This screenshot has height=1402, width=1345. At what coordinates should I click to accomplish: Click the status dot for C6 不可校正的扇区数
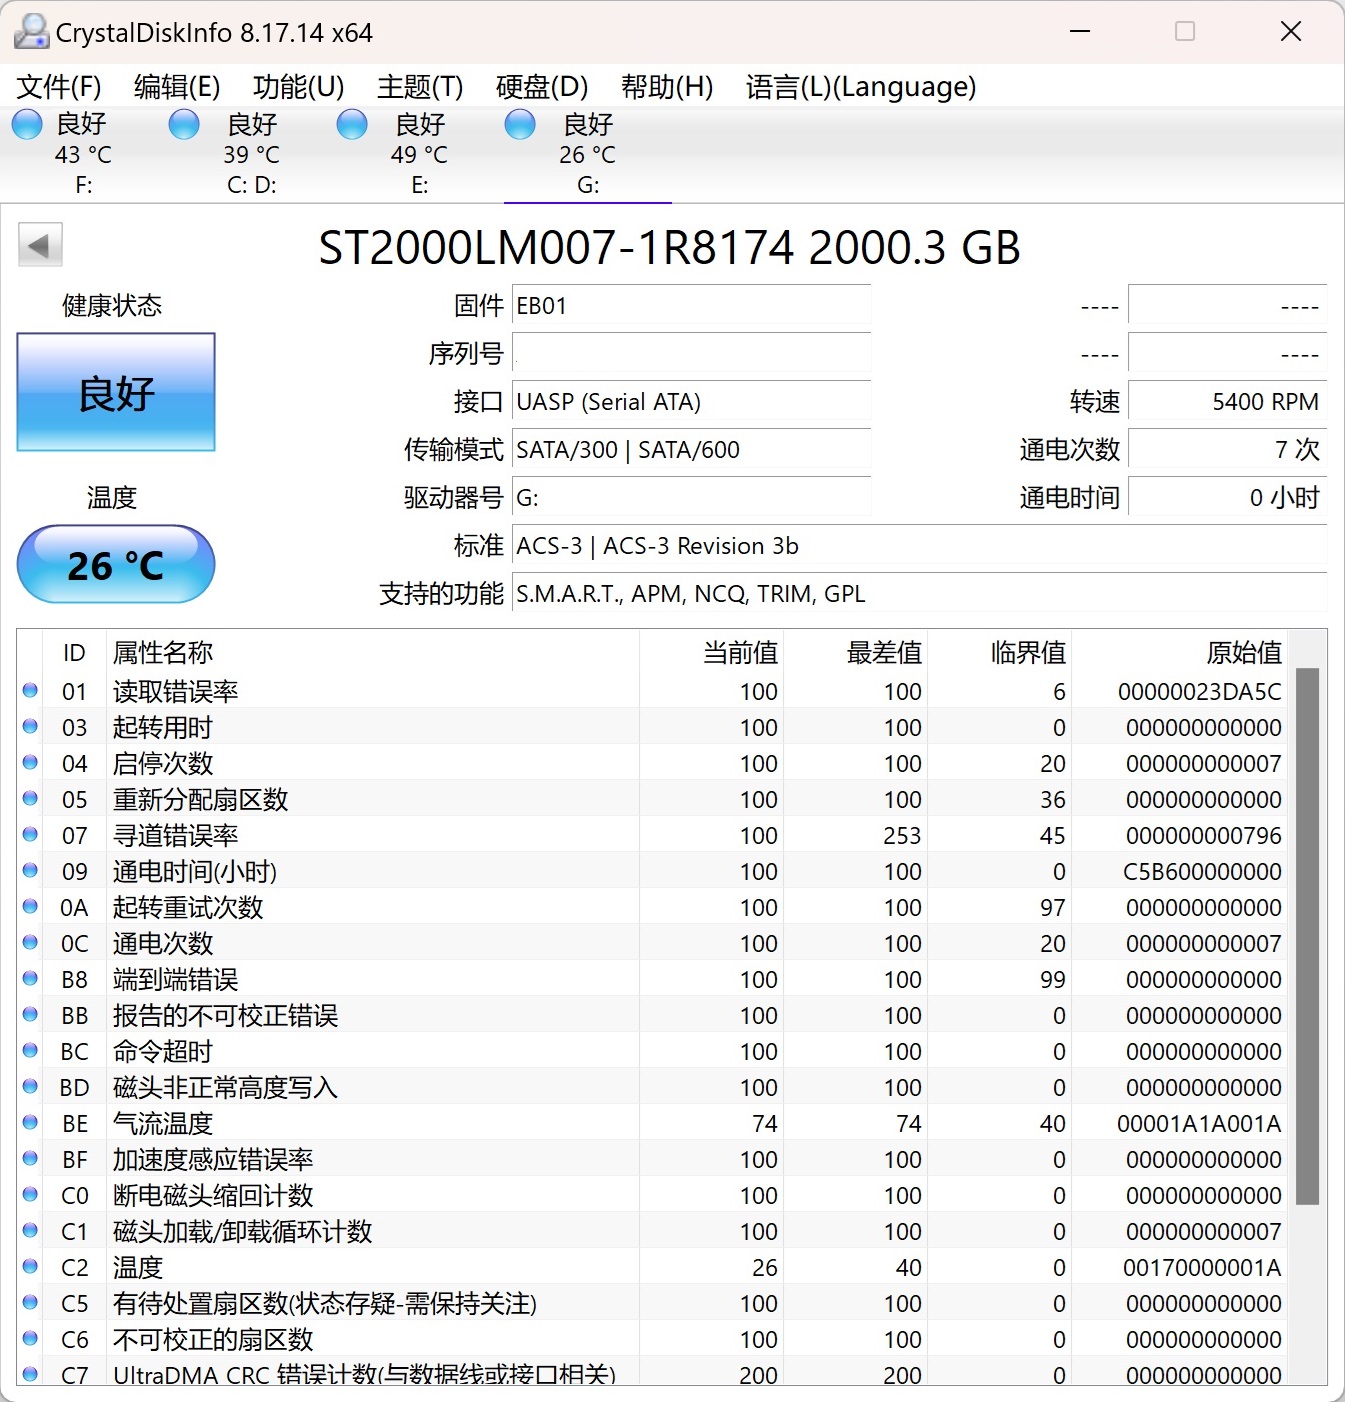click(x=30, y=1338)
